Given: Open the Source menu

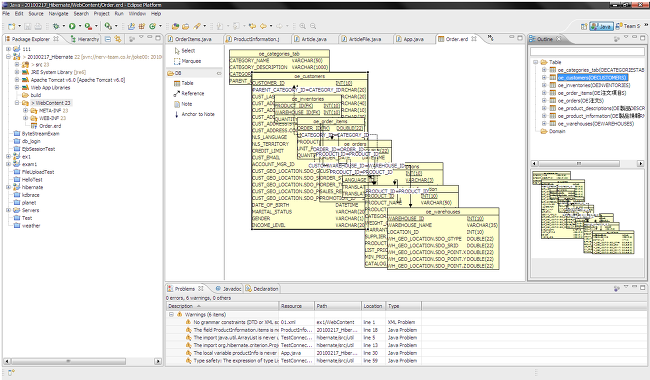Looking at the screenshot, I should tap(36, 14).
